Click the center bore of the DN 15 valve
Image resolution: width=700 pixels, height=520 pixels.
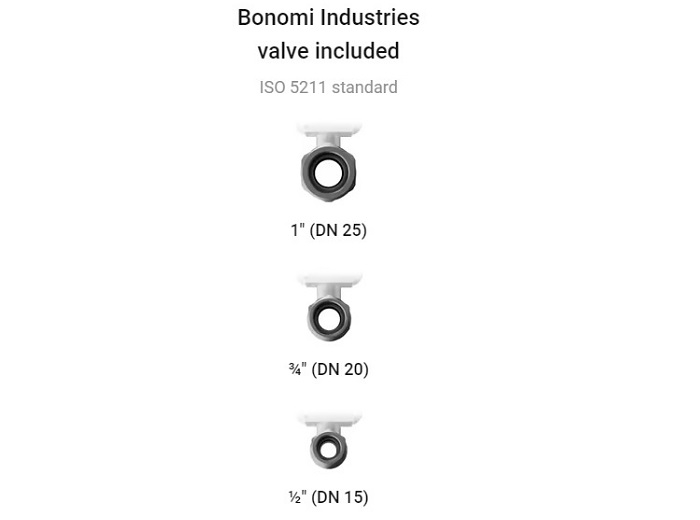[328, 447]
